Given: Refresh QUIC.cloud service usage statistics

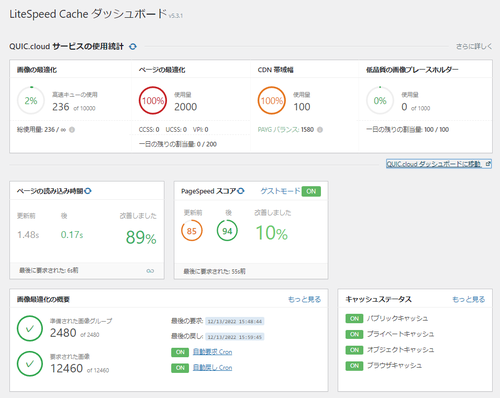Looking at the screenshot, I should (133, 46).
